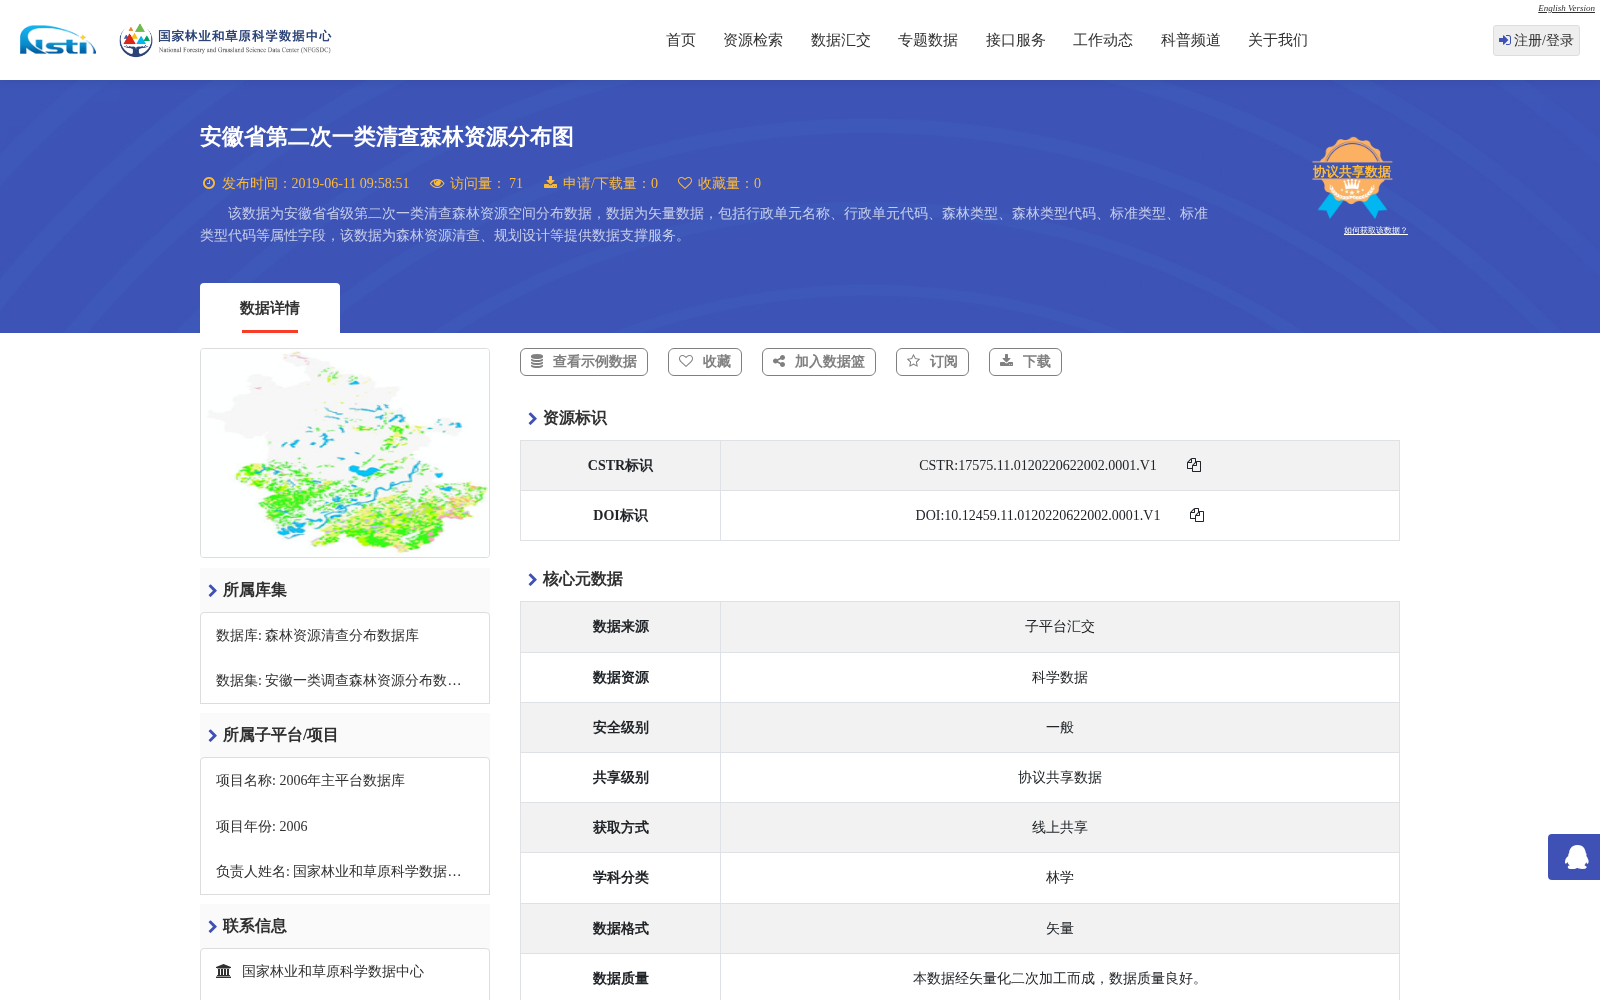The height and width of the screenshot is (1000, 1600).
Task: Click the 下载 button
Action: [x=1025, y=362]
